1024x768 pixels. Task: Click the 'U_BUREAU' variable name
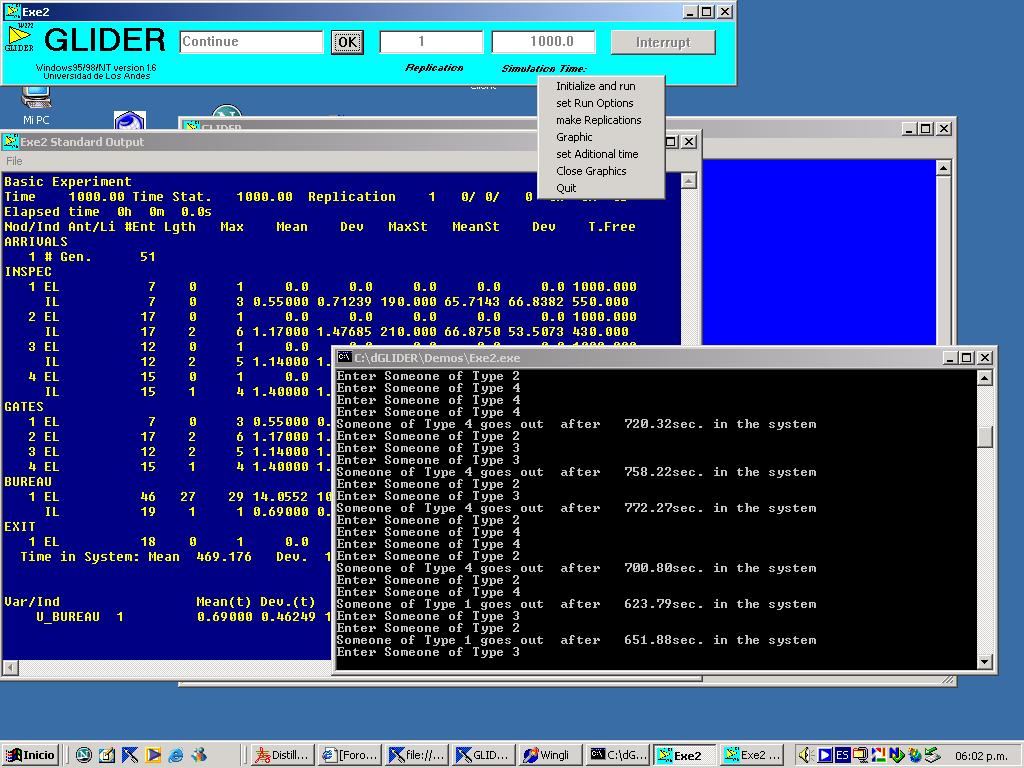pyautogui.click(x=68, y=617)
